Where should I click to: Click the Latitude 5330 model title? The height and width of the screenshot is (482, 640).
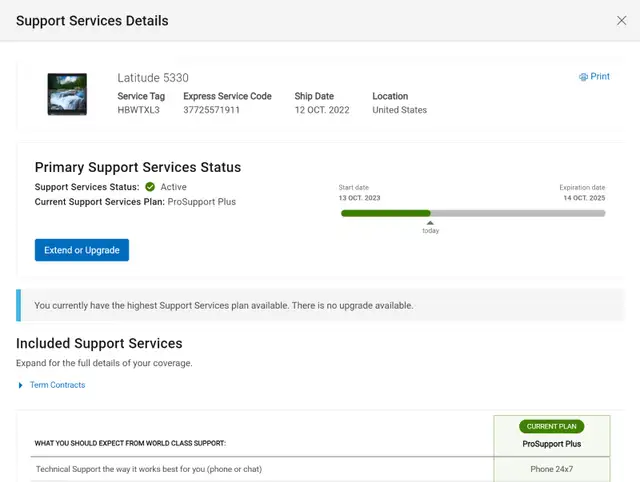coord(153,78)
